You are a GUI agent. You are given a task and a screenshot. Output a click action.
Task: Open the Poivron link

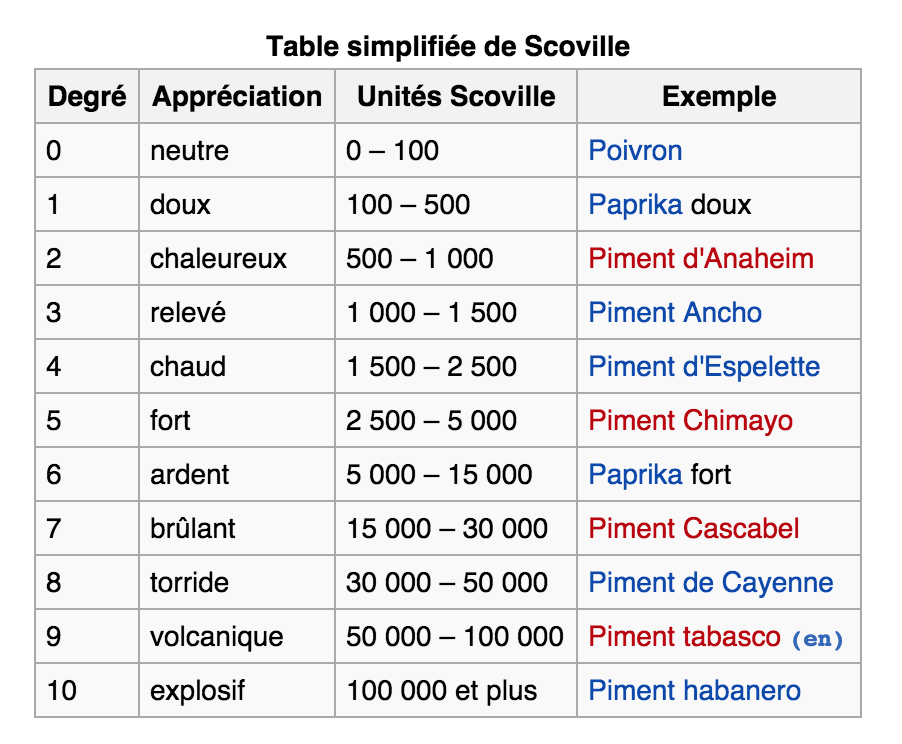(x=635, y=151)
